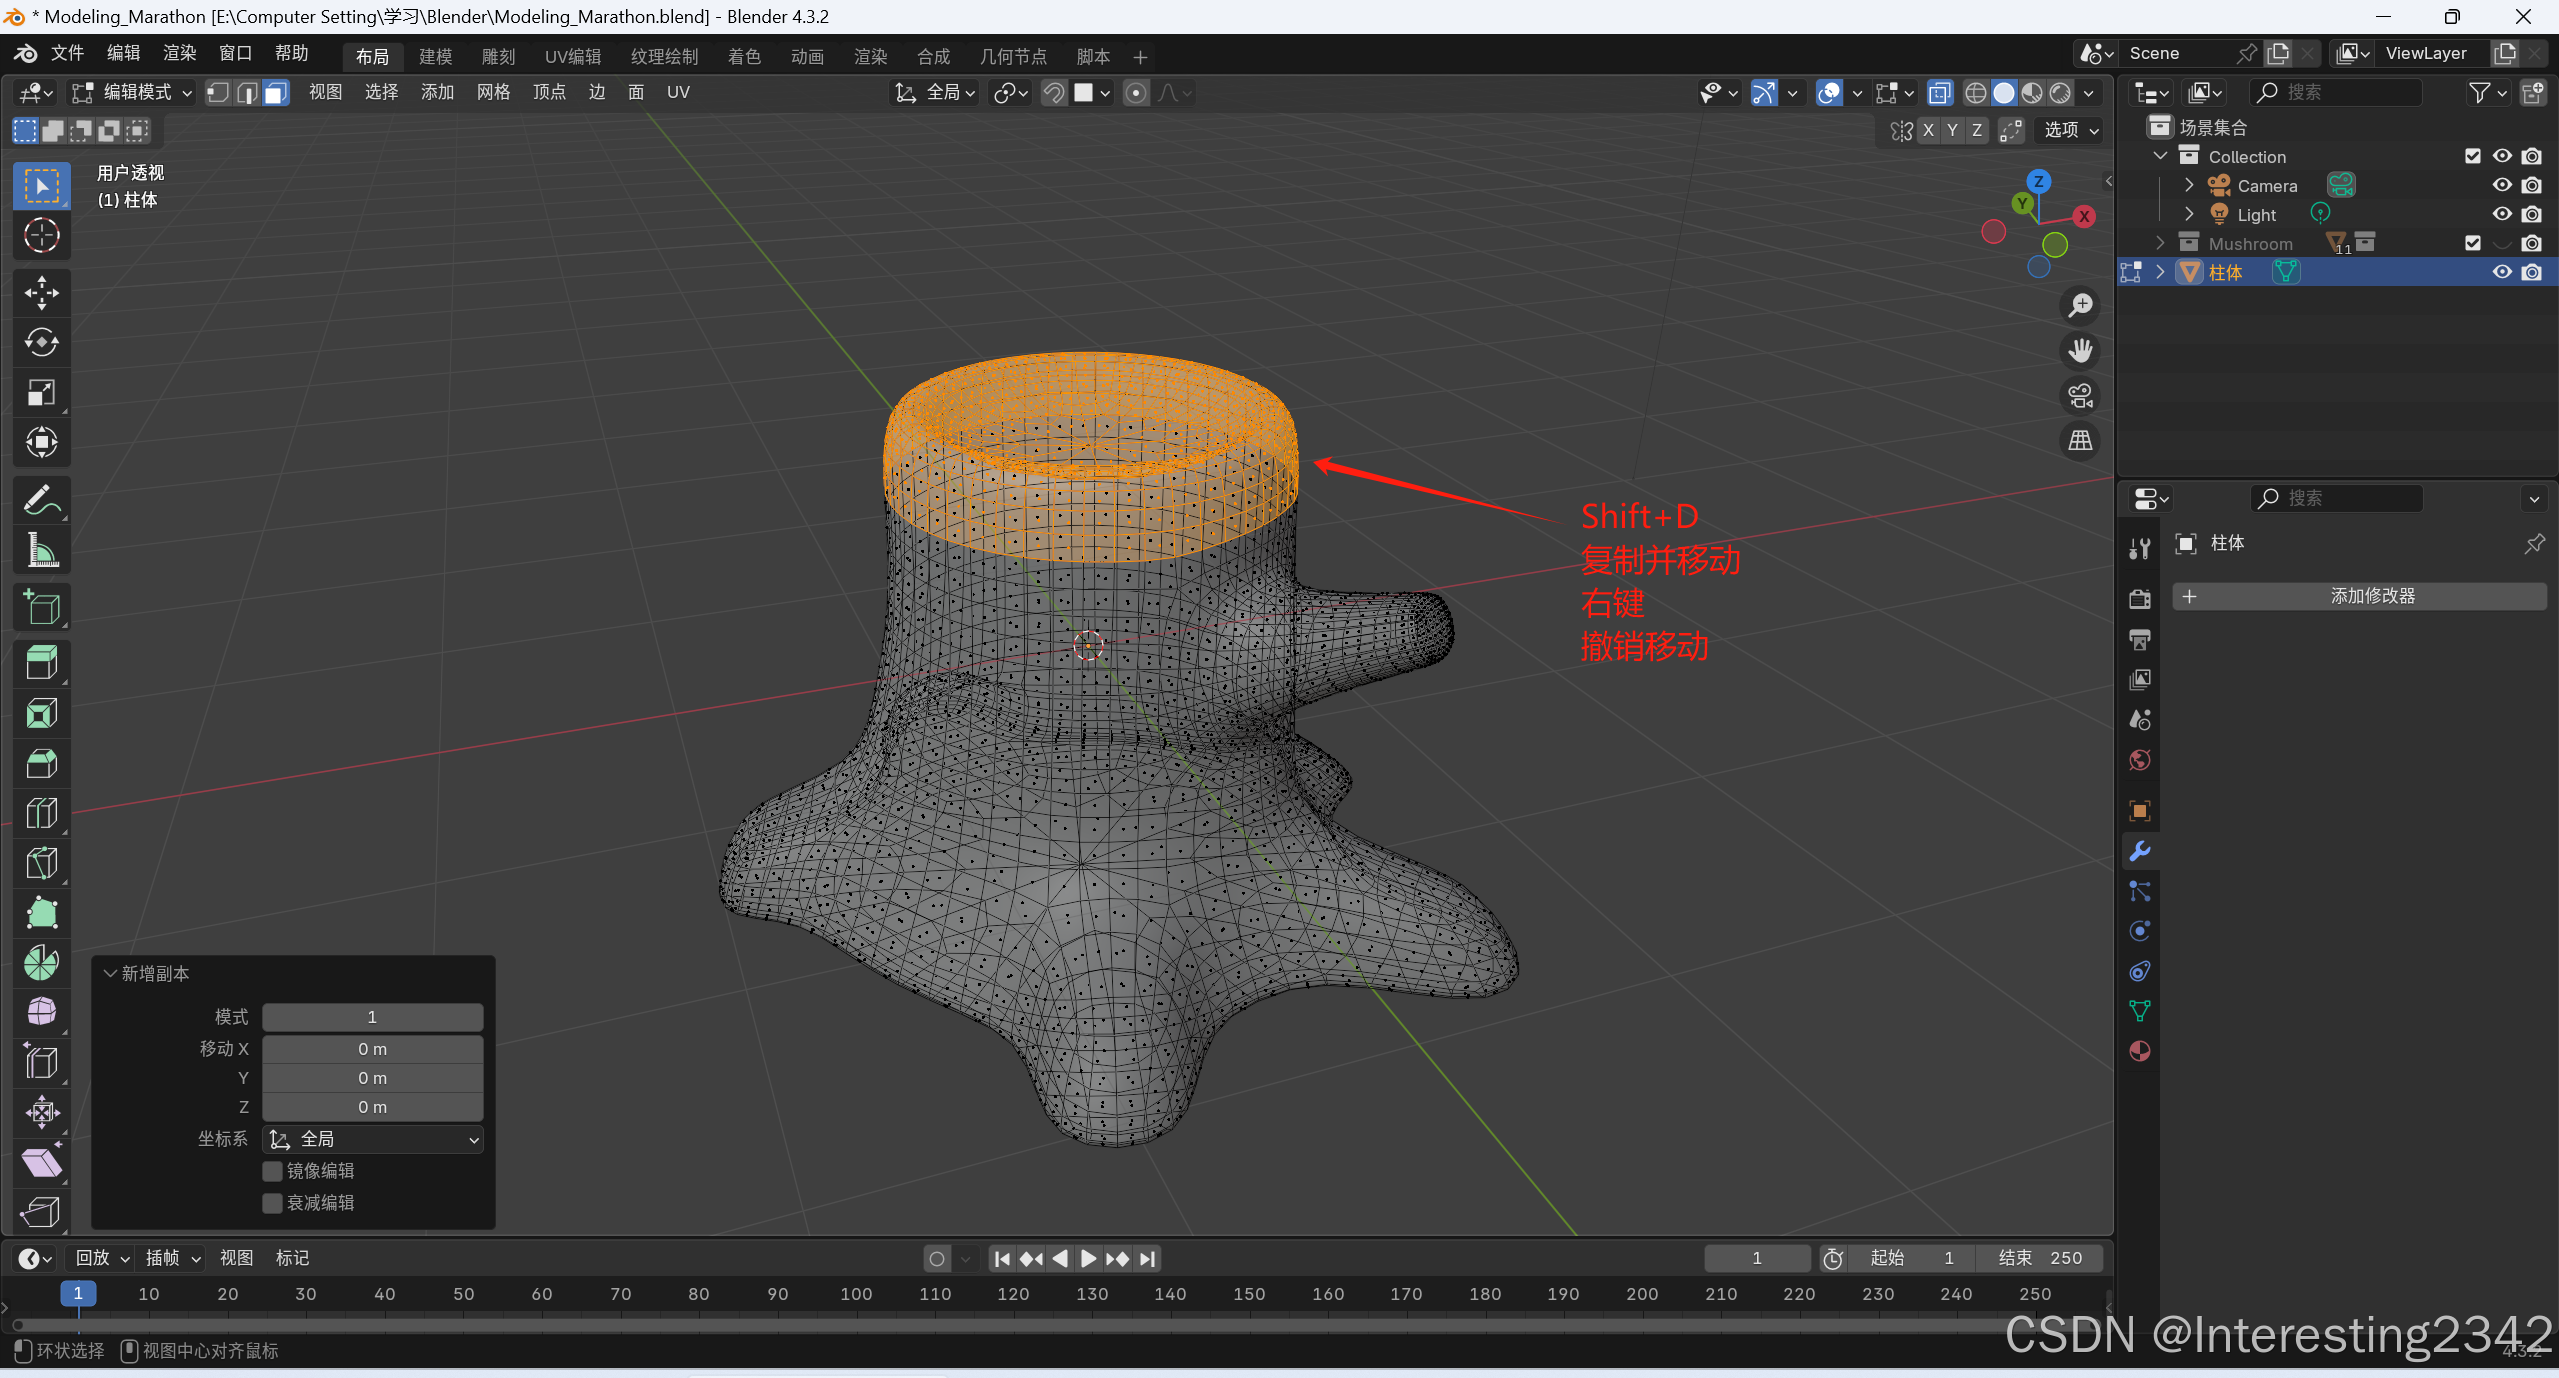Expand the Mushroom collection
Viewport: 2559px width, 1378px height.
pyautogui.click(x=2160, y=243)
